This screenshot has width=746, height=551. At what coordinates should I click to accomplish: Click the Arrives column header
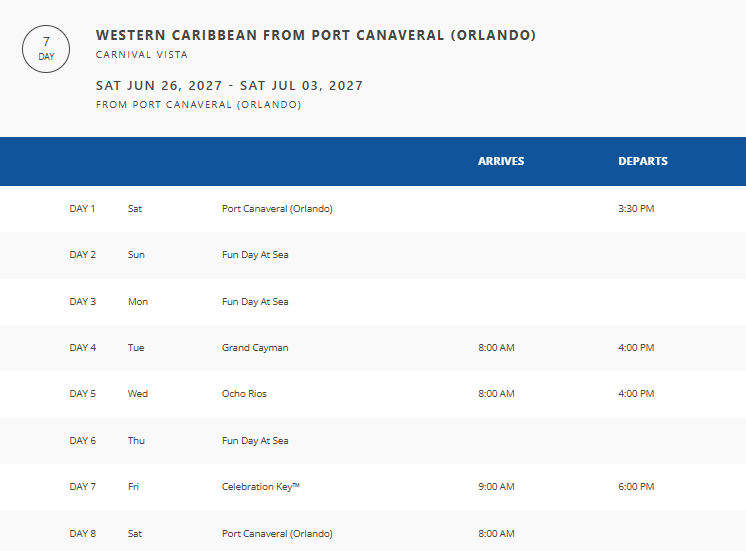click(500, 161)
